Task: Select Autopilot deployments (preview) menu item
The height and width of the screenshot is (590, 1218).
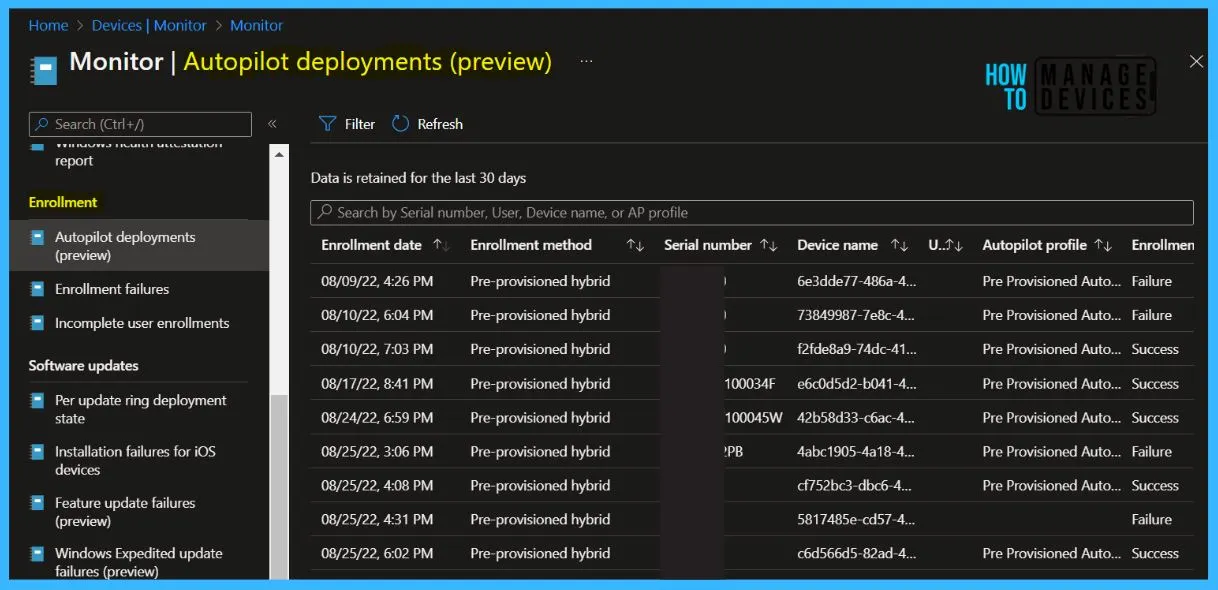Action: point(139,246)
